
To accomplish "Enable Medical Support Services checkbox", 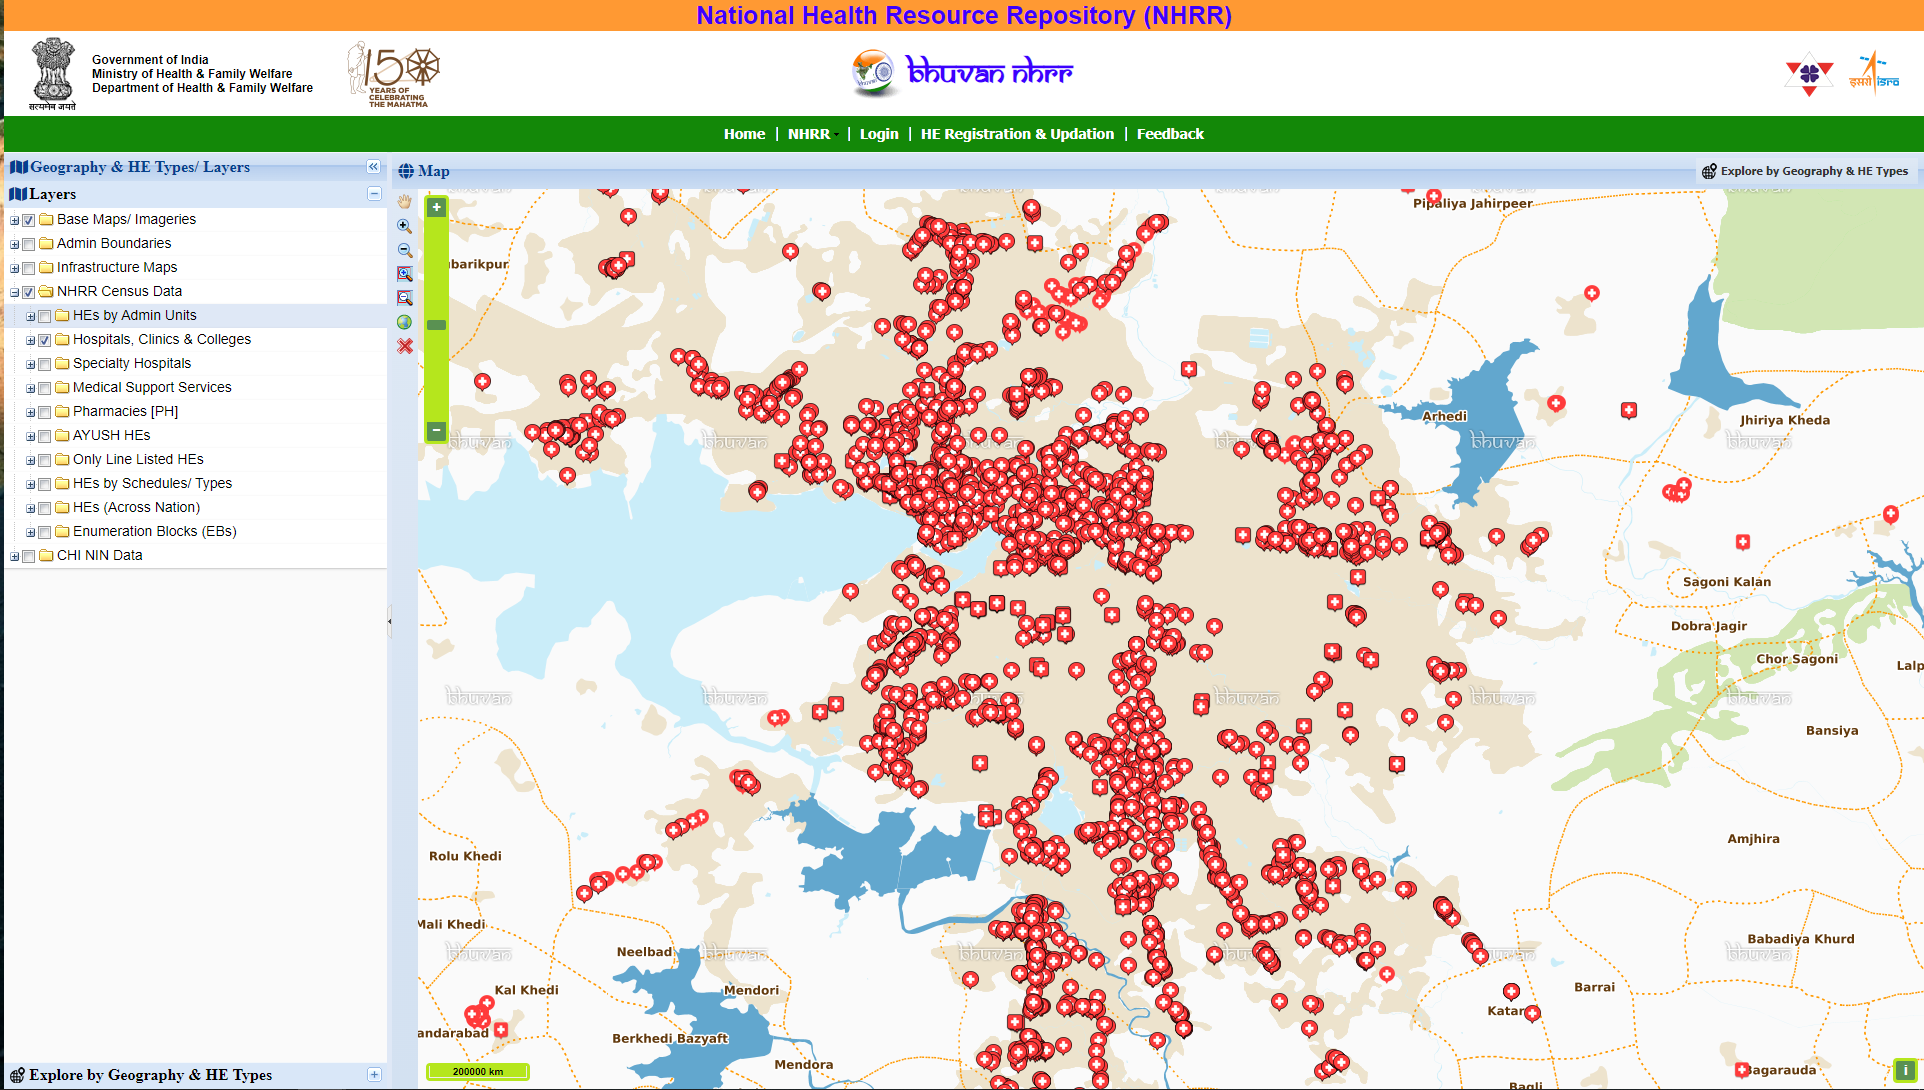I will [45, 388].
